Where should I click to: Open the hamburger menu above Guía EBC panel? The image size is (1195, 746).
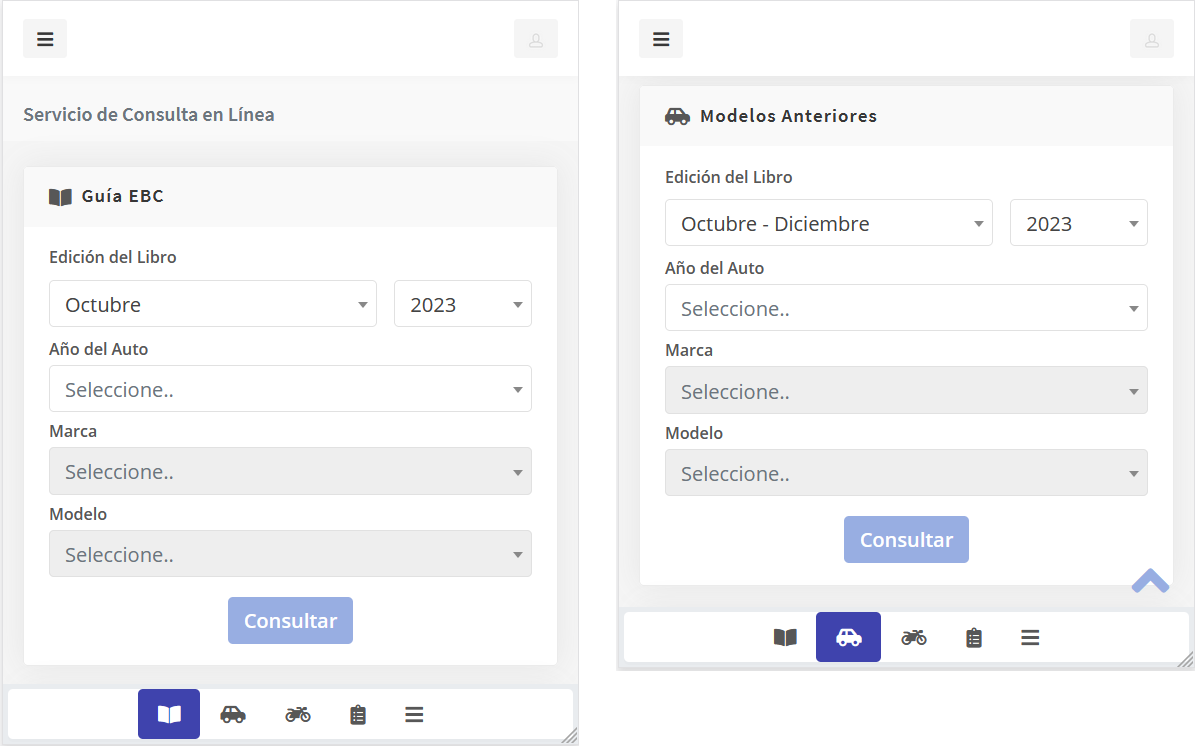pyautogui.click(x=45, y=39)
